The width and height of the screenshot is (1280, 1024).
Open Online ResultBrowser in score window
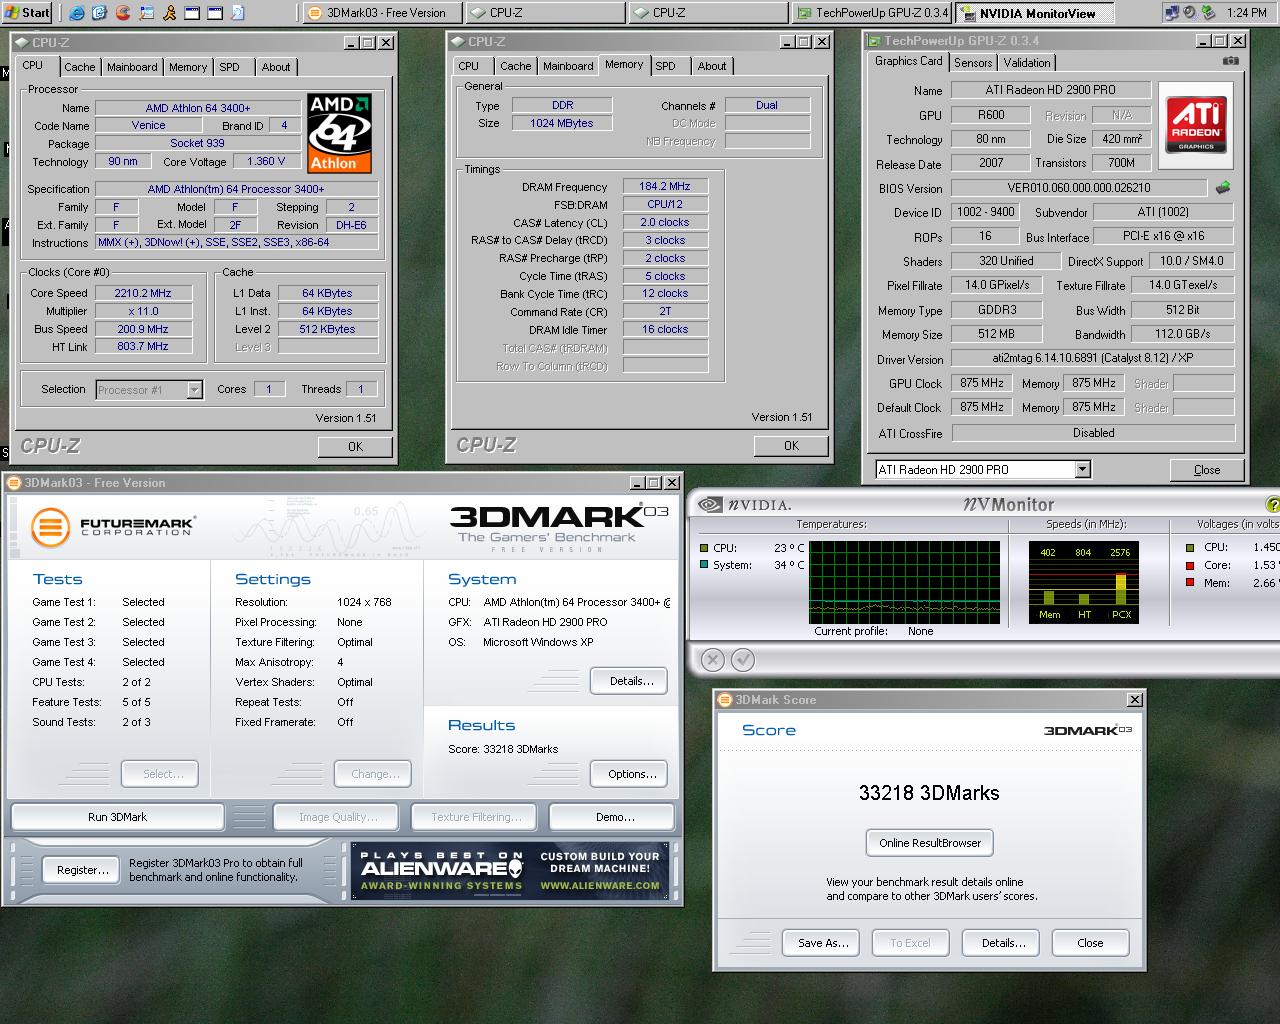(x=930, y=843)
